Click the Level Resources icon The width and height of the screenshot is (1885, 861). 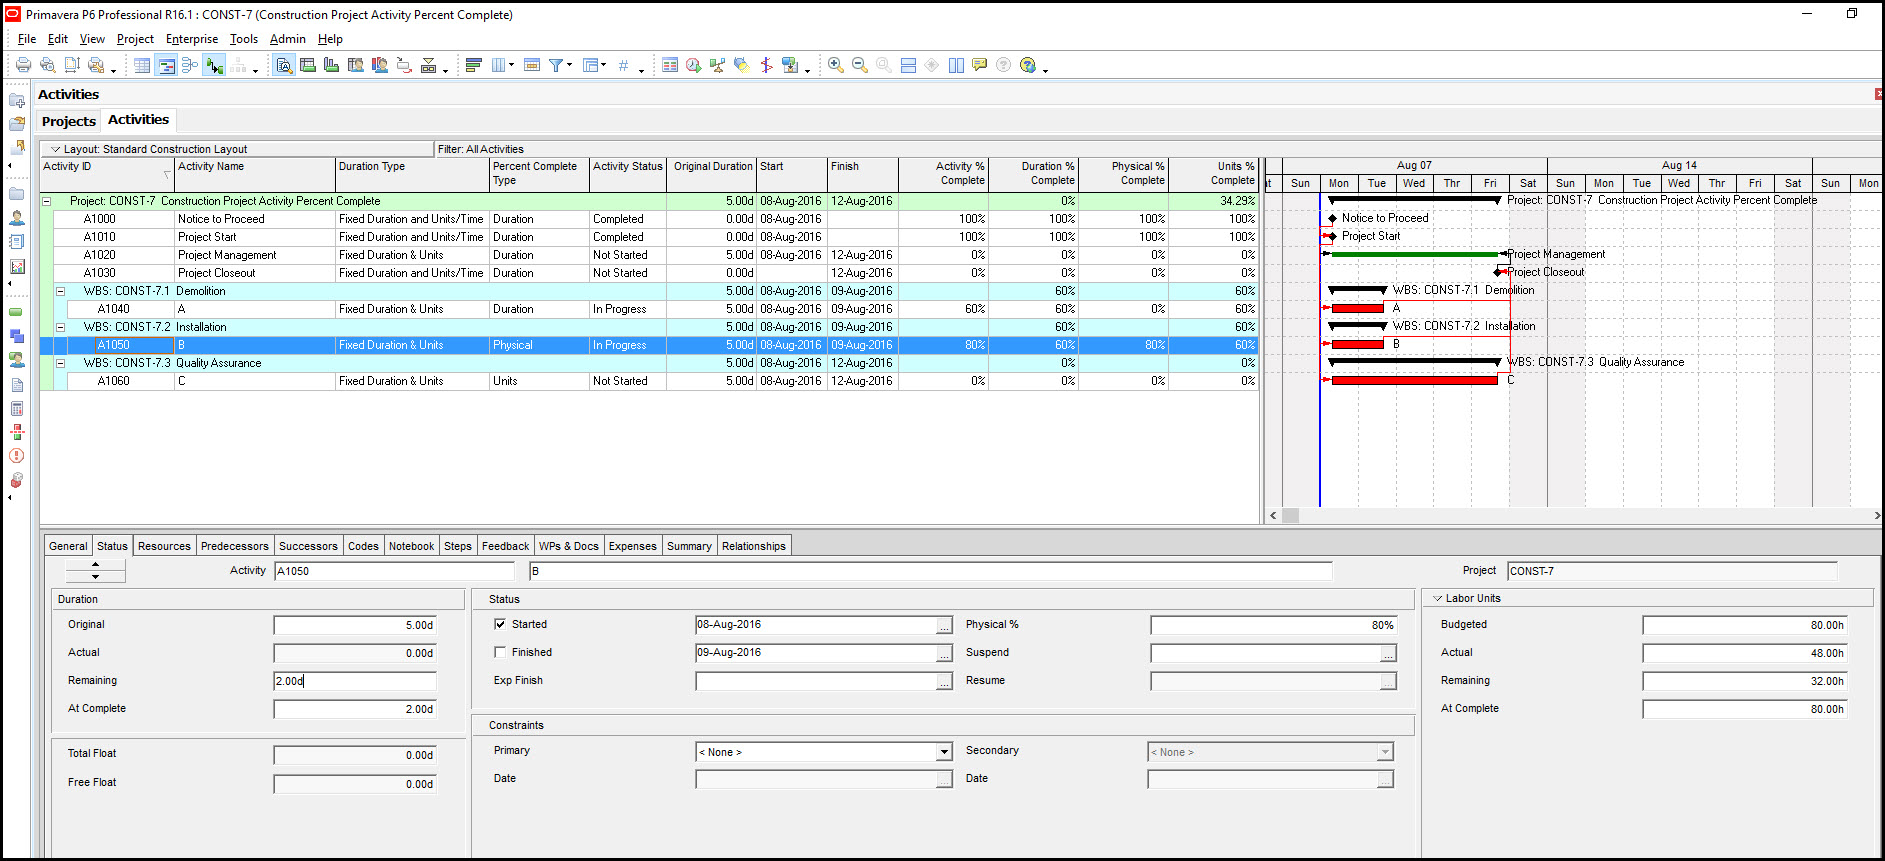tap(717, 65)
